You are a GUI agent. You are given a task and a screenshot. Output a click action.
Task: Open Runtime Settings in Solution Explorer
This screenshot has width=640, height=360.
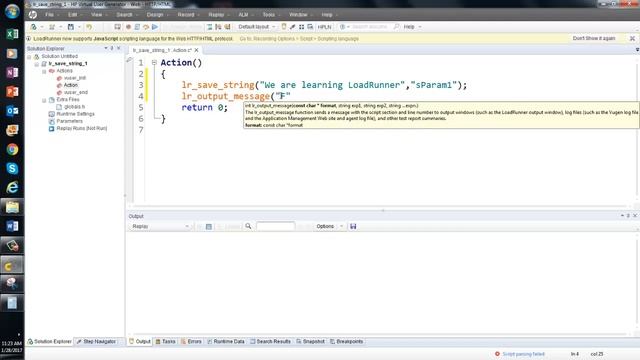click(x=75, y=114)
